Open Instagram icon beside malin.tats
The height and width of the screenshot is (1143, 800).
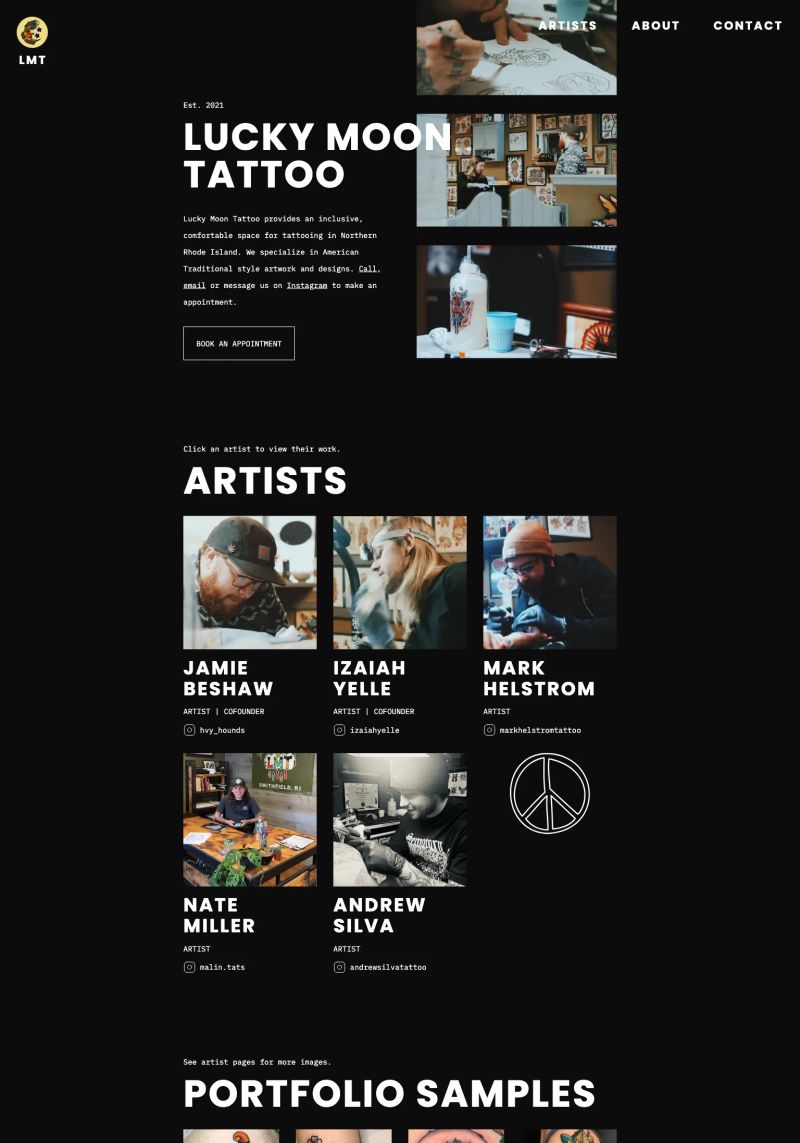point(189,967)
